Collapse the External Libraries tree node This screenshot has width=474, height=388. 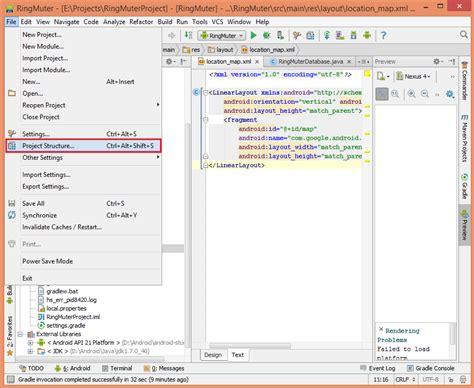pyautogui.click(x=21, y=334)
